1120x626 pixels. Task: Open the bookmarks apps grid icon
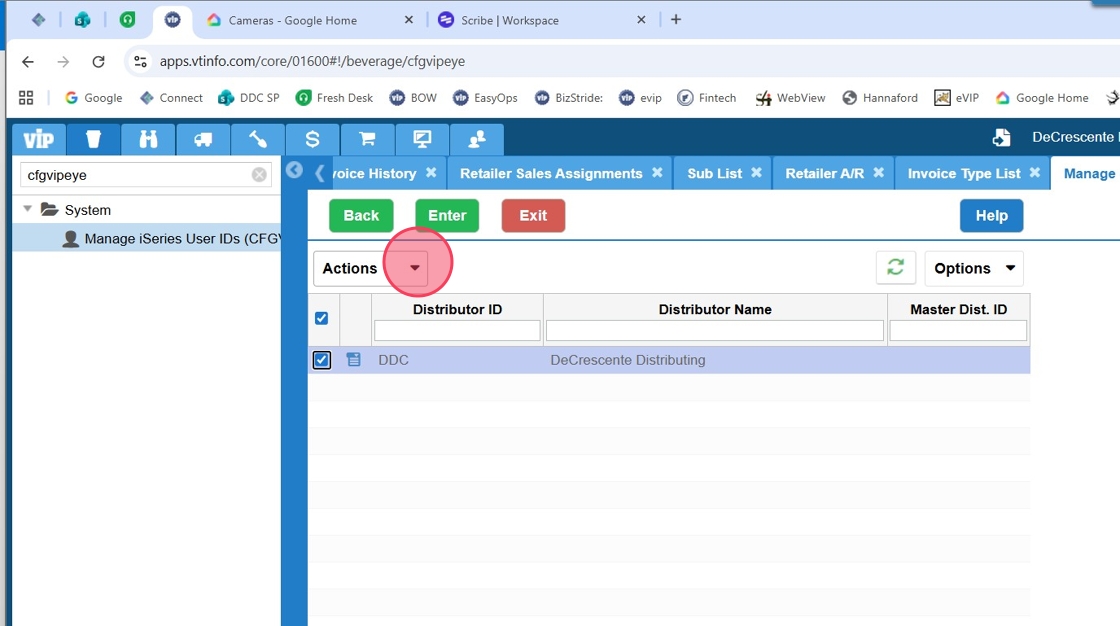(26, 98)
